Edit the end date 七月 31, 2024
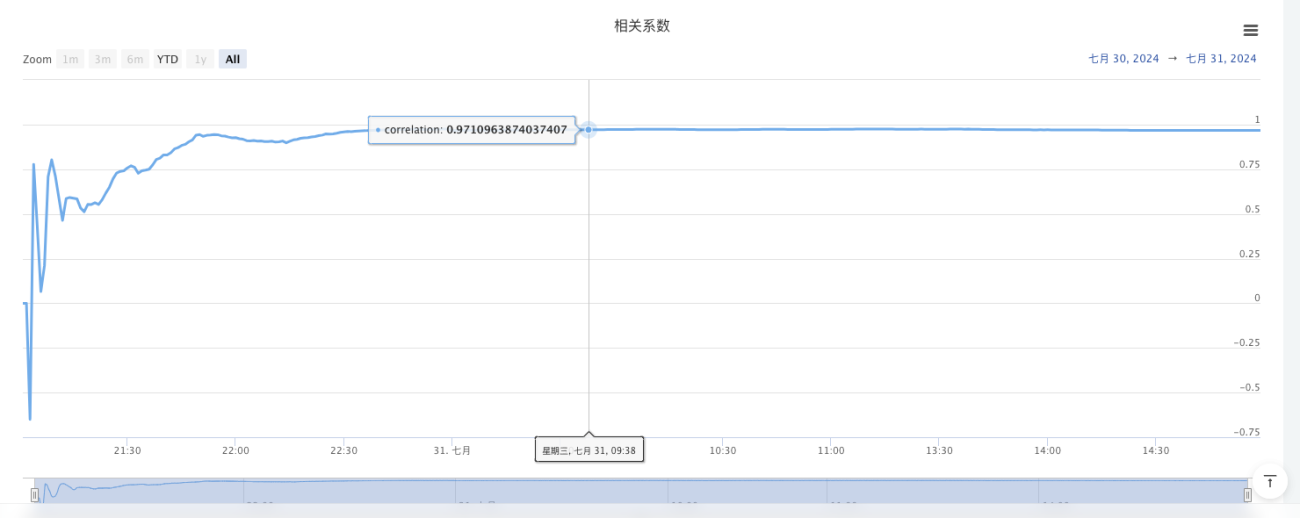Viewport: 1300px width, 518px height. 1221,59
